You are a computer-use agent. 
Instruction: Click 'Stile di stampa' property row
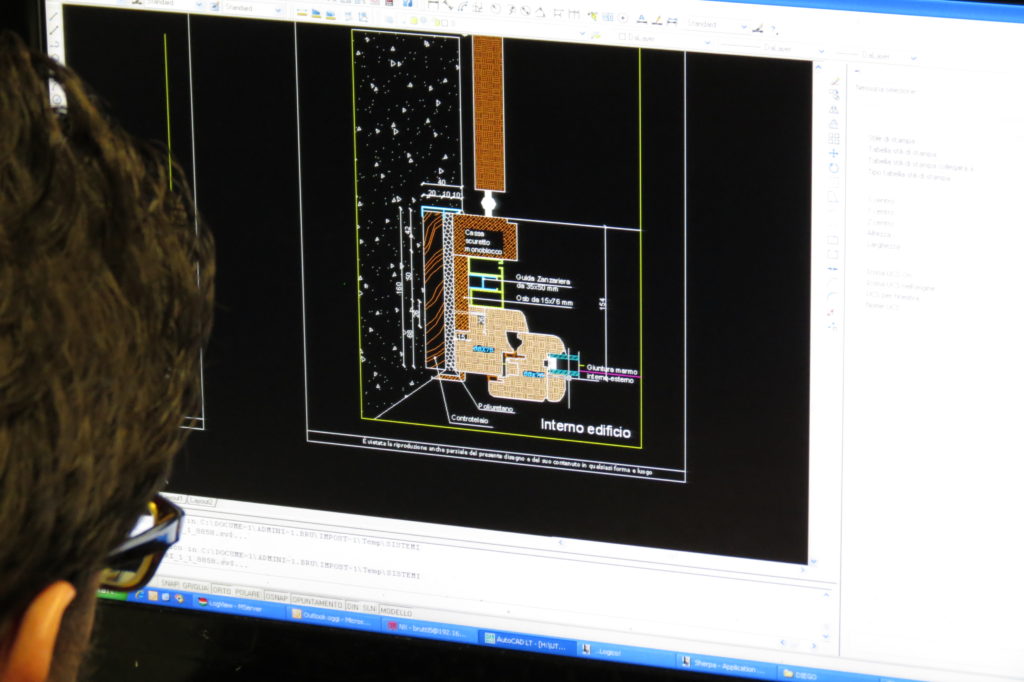891,139
